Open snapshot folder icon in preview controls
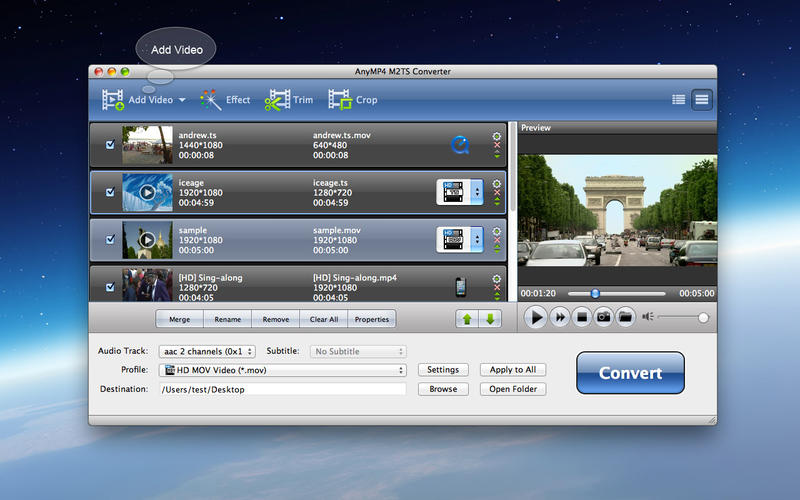 626,317
